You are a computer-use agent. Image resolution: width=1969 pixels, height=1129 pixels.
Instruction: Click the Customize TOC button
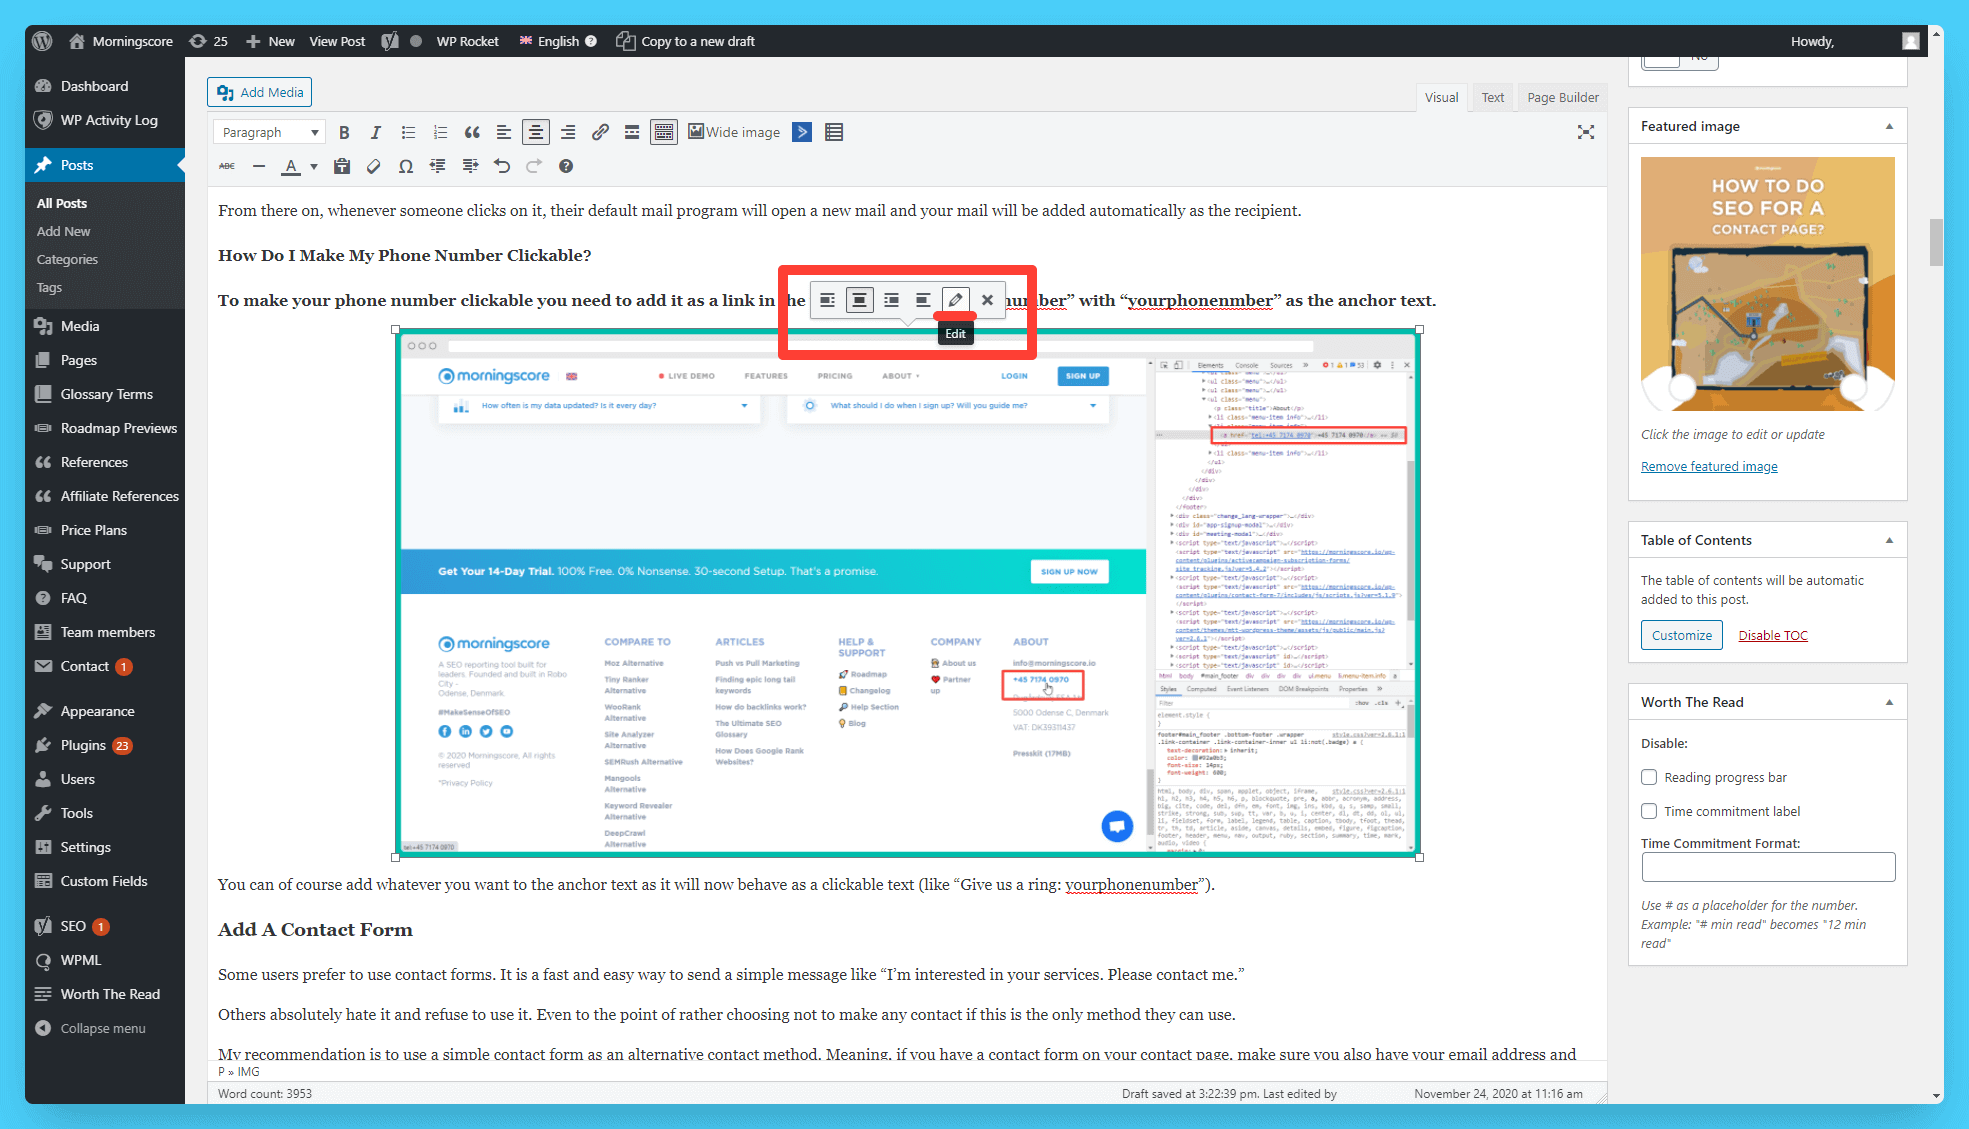1681,635
